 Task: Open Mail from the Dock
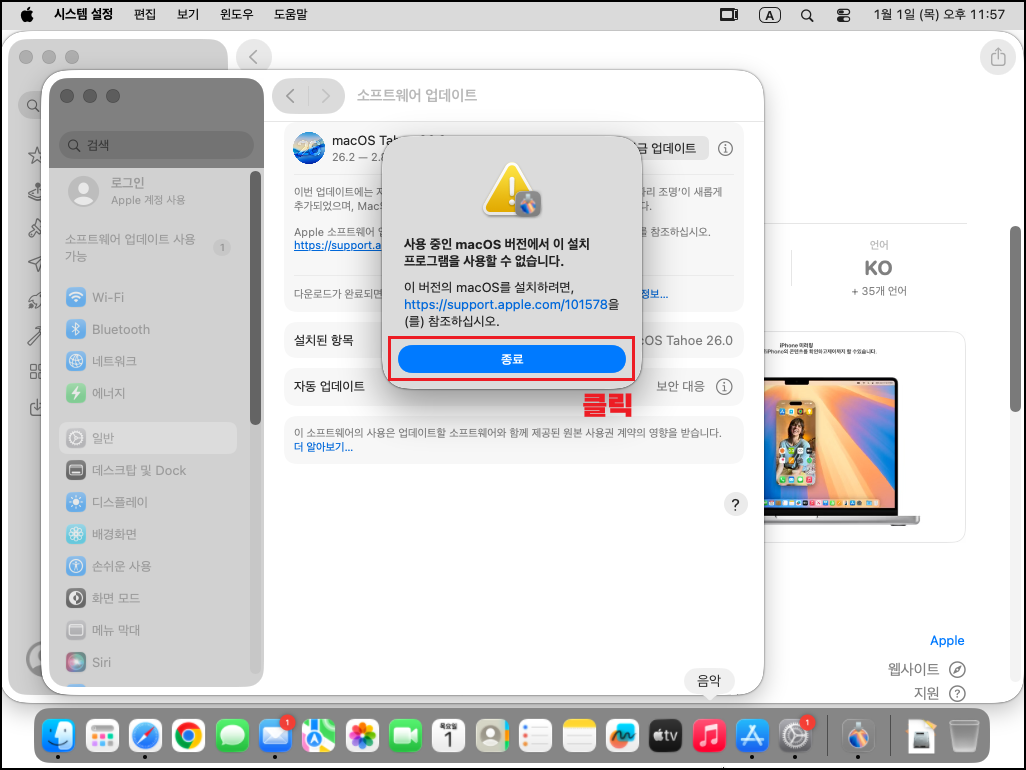(x=275, y=736)
